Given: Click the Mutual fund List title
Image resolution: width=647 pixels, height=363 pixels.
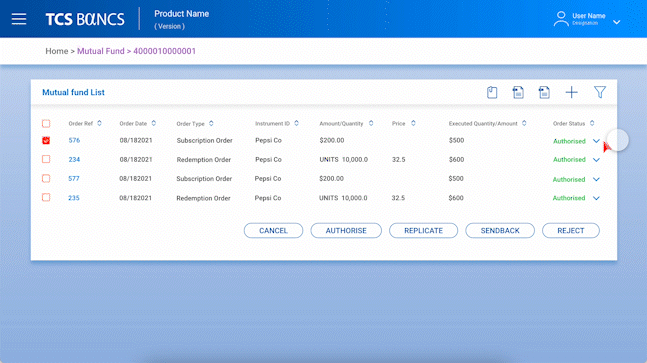Looking at the screenshot, I should [73, 92].
